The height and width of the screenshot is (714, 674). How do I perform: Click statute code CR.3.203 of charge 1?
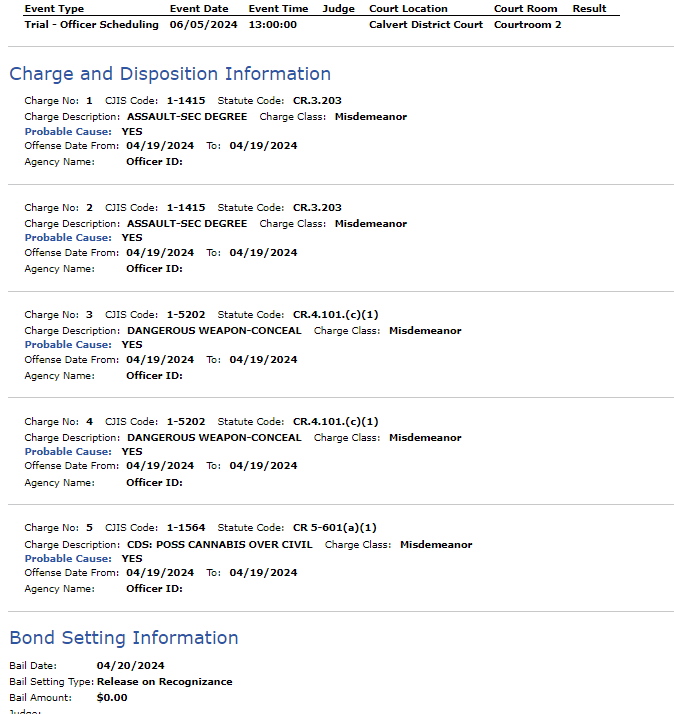317,101
